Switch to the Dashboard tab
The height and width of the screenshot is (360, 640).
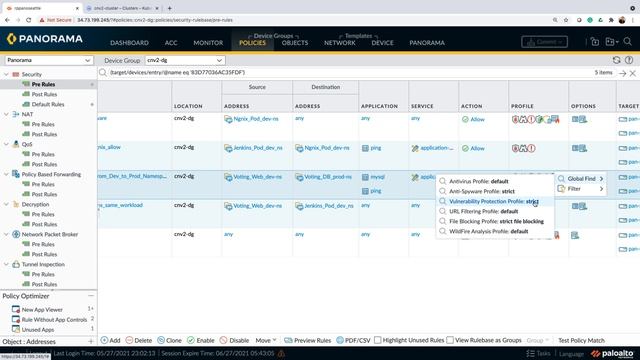[x=129, y=42]
